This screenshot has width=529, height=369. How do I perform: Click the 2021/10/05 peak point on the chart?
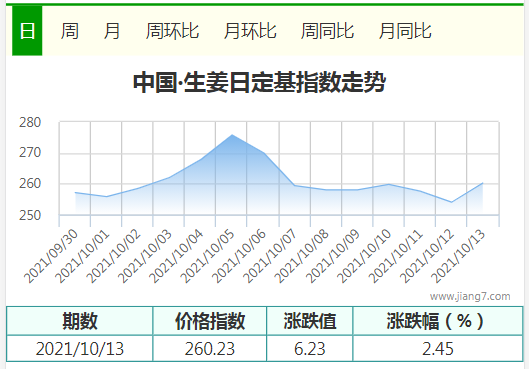pos(232,135)
